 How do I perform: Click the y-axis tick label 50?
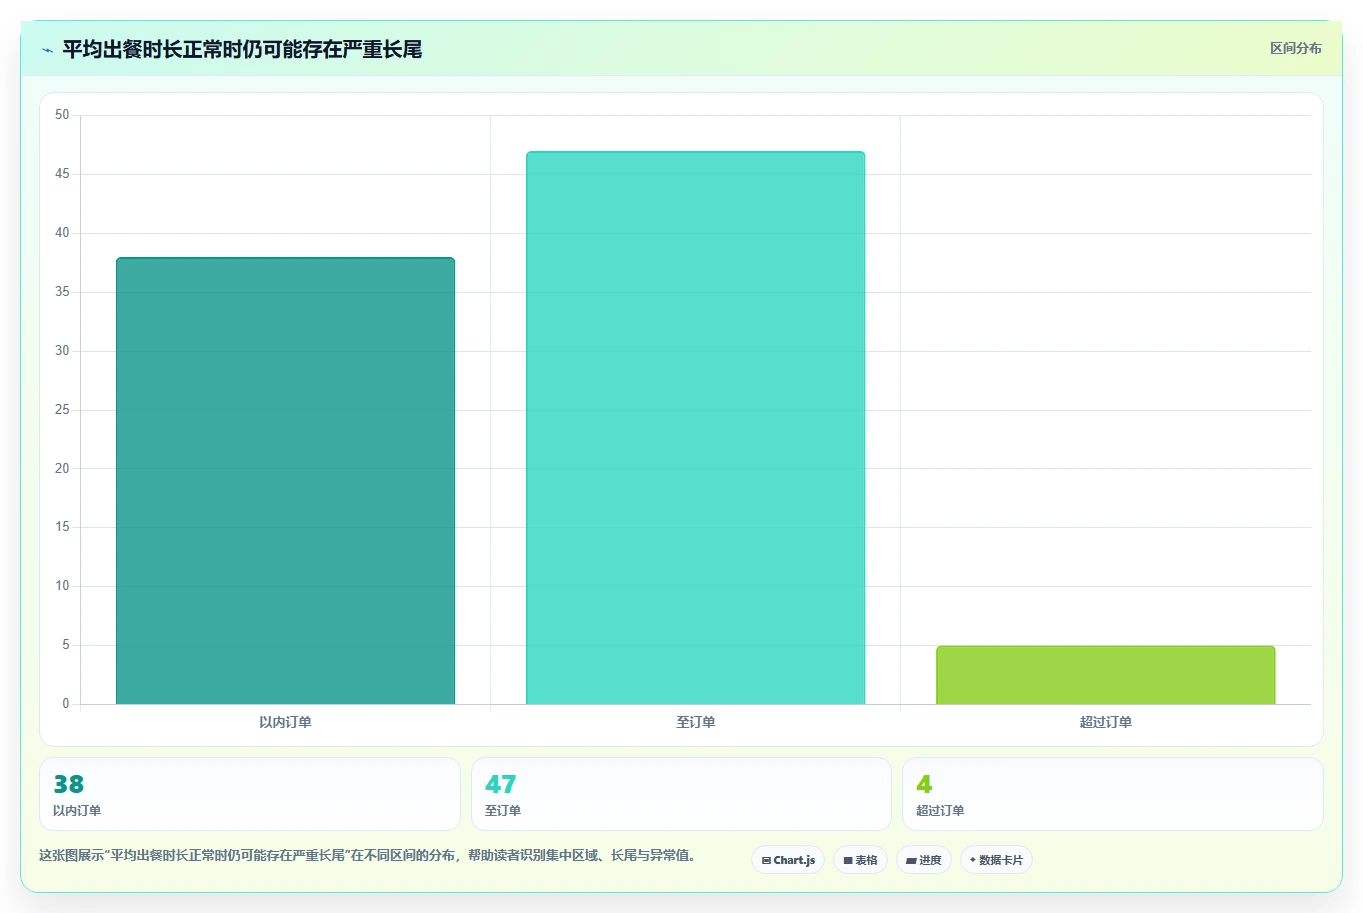(x=62, y=115)
